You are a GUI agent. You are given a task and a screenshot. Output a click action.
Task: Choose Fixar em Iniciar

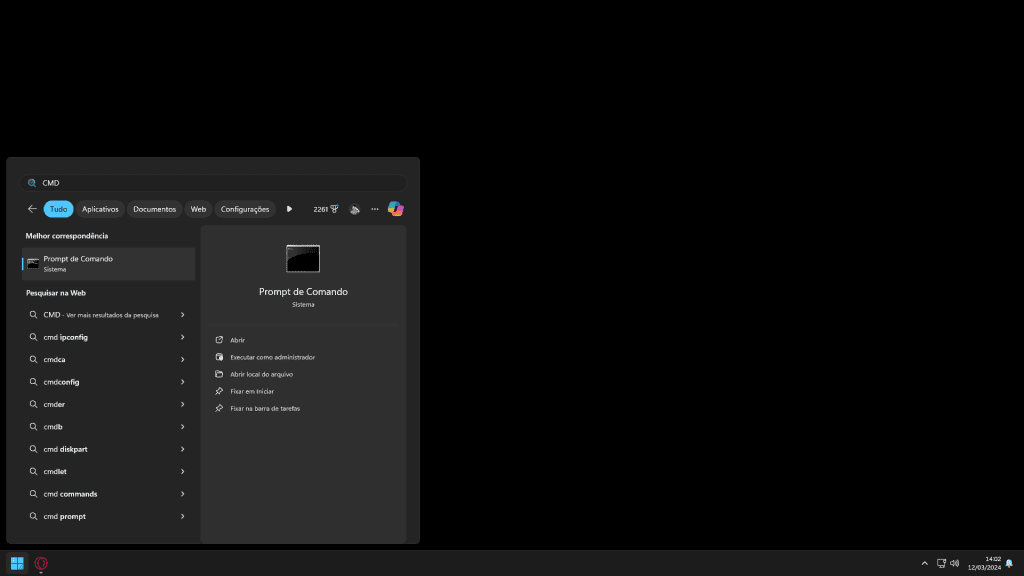pyautogui.click(x=251, y=391)
